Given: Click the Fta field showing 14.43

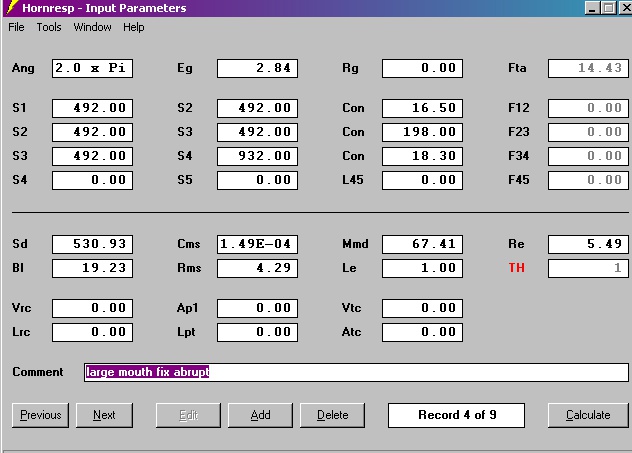Looking at the screenshot, I should [588, 68].
